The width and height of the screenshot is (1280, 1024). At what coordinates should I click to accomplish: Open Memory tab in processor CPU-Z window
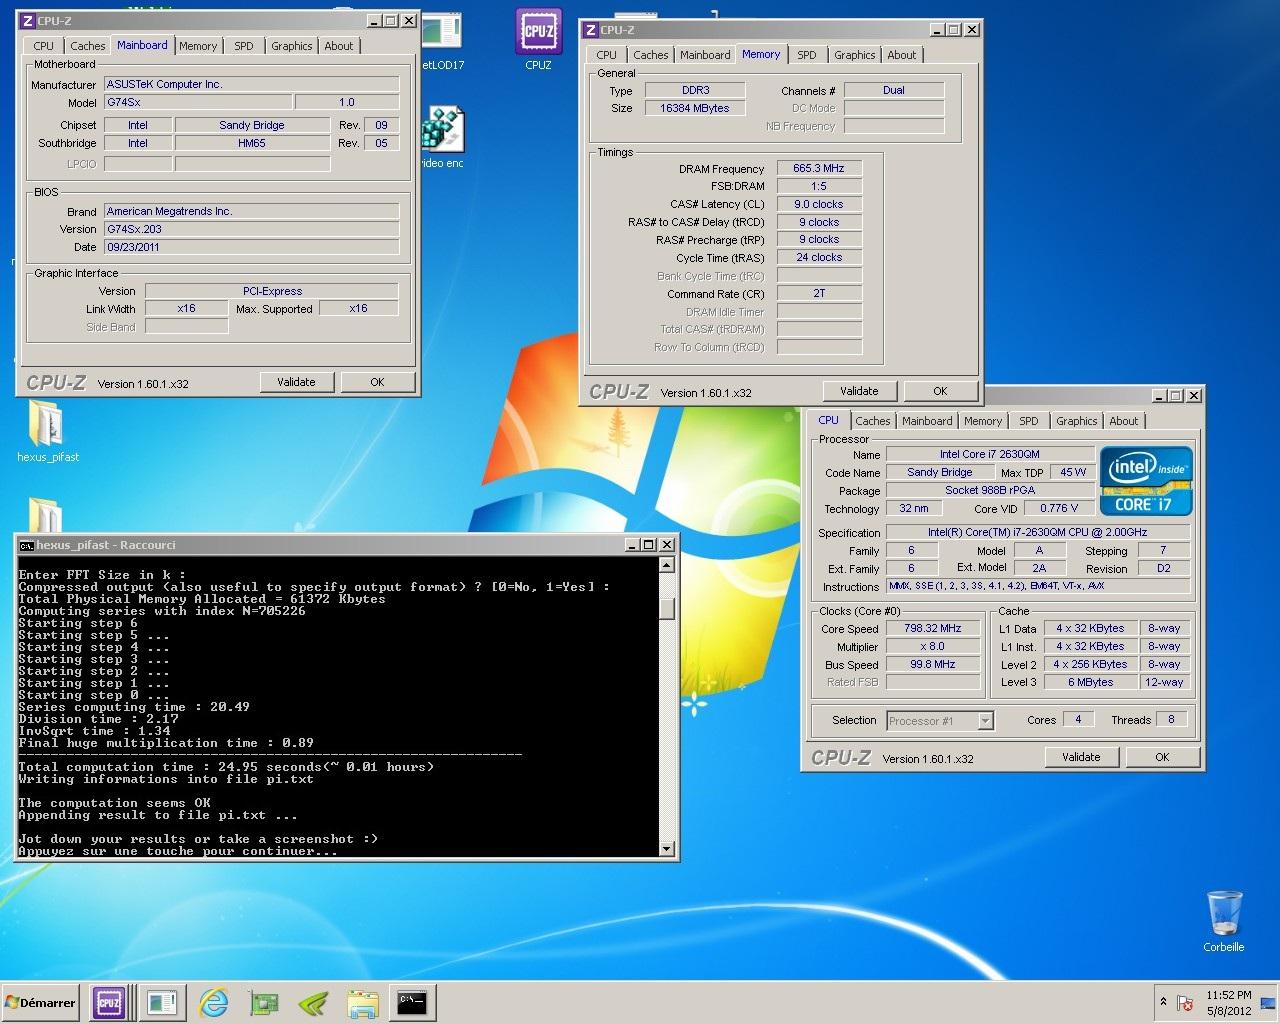(983, 421)
